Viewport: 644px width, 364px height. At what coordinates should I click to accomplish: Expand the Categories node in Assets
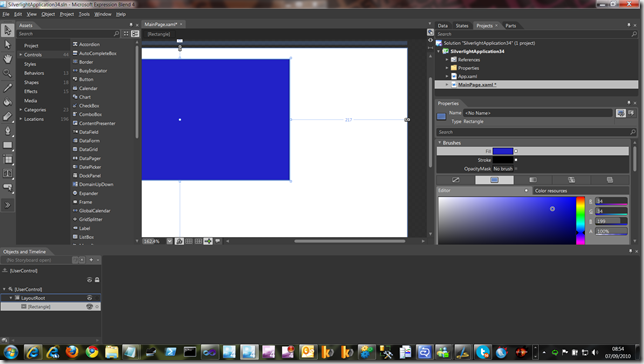[21, 110]
